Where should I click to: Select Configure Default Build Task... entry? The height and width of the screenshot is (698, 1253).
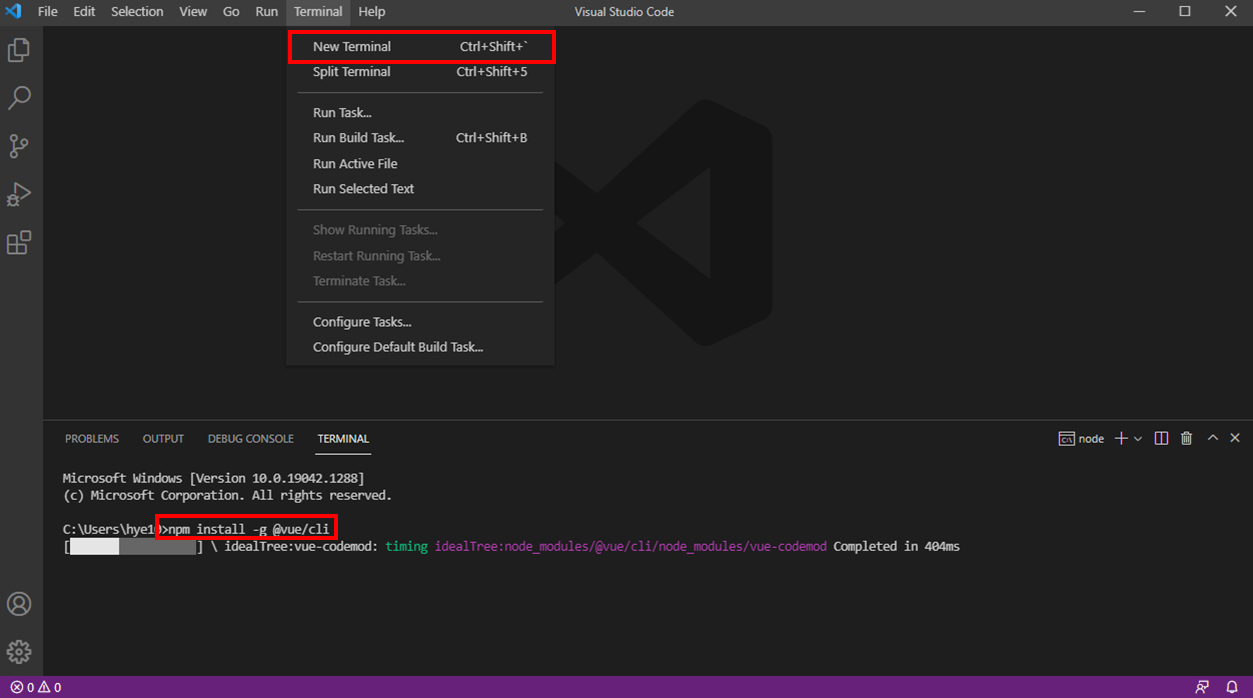[420, 347]
